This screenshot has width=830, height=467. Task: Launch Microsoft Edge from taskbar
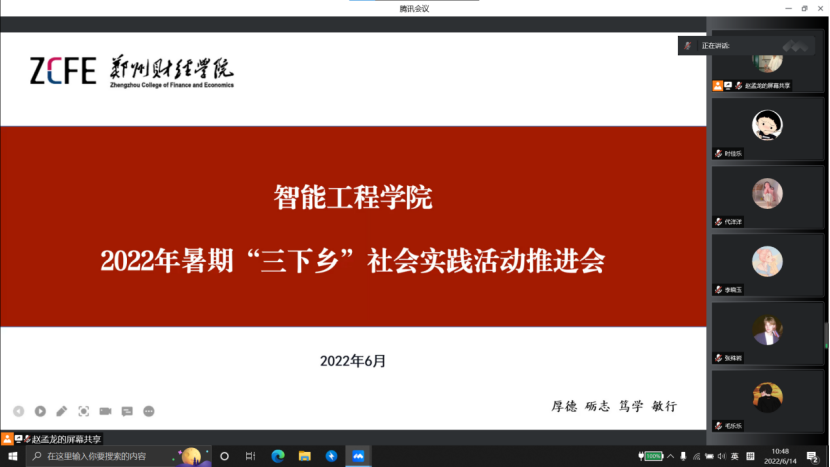(278, 456)
